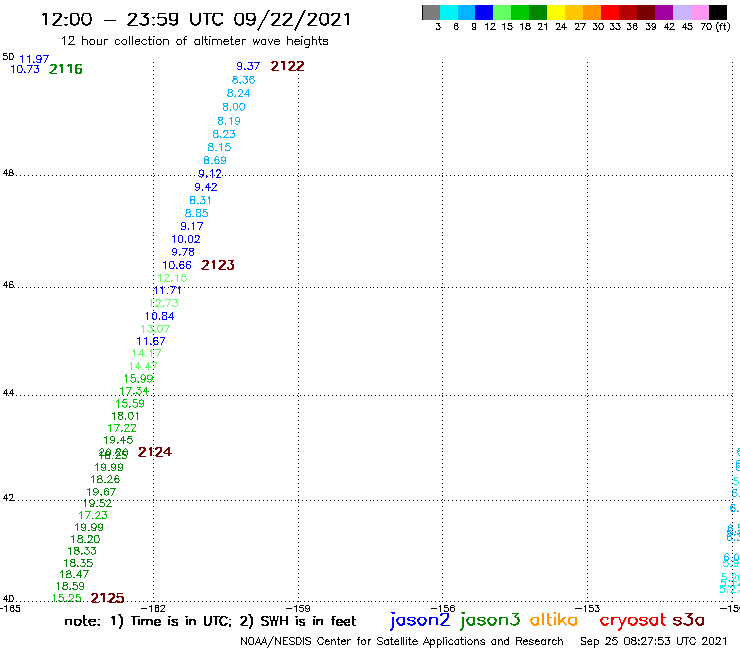Click the wave height value '8.69'

[215, 160]
